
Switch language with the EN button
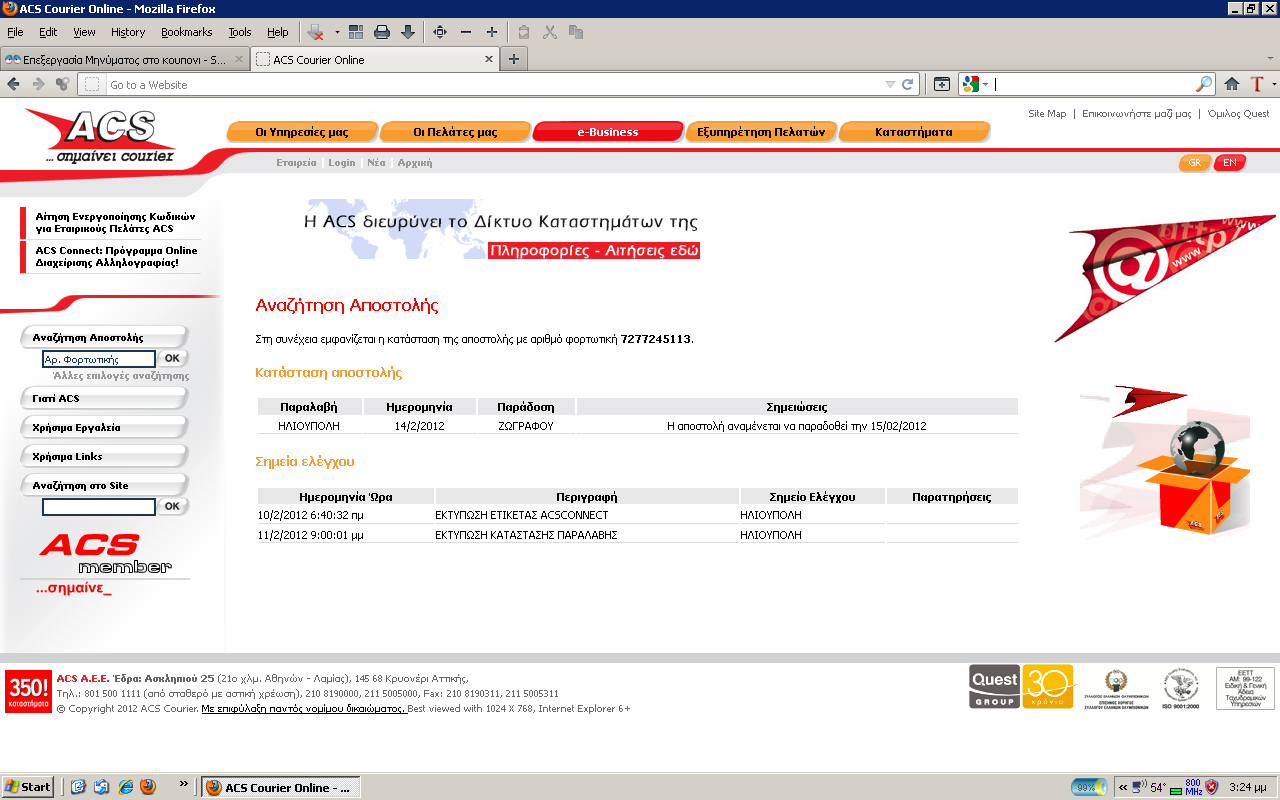click(x=1229, y=162)
